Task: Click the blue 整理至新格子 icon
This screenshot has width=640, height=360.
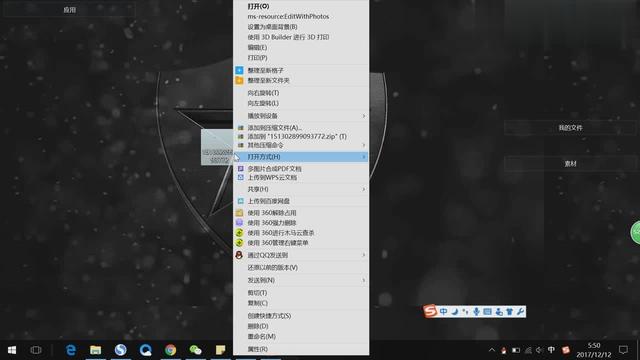Action: tap(239, 70)
